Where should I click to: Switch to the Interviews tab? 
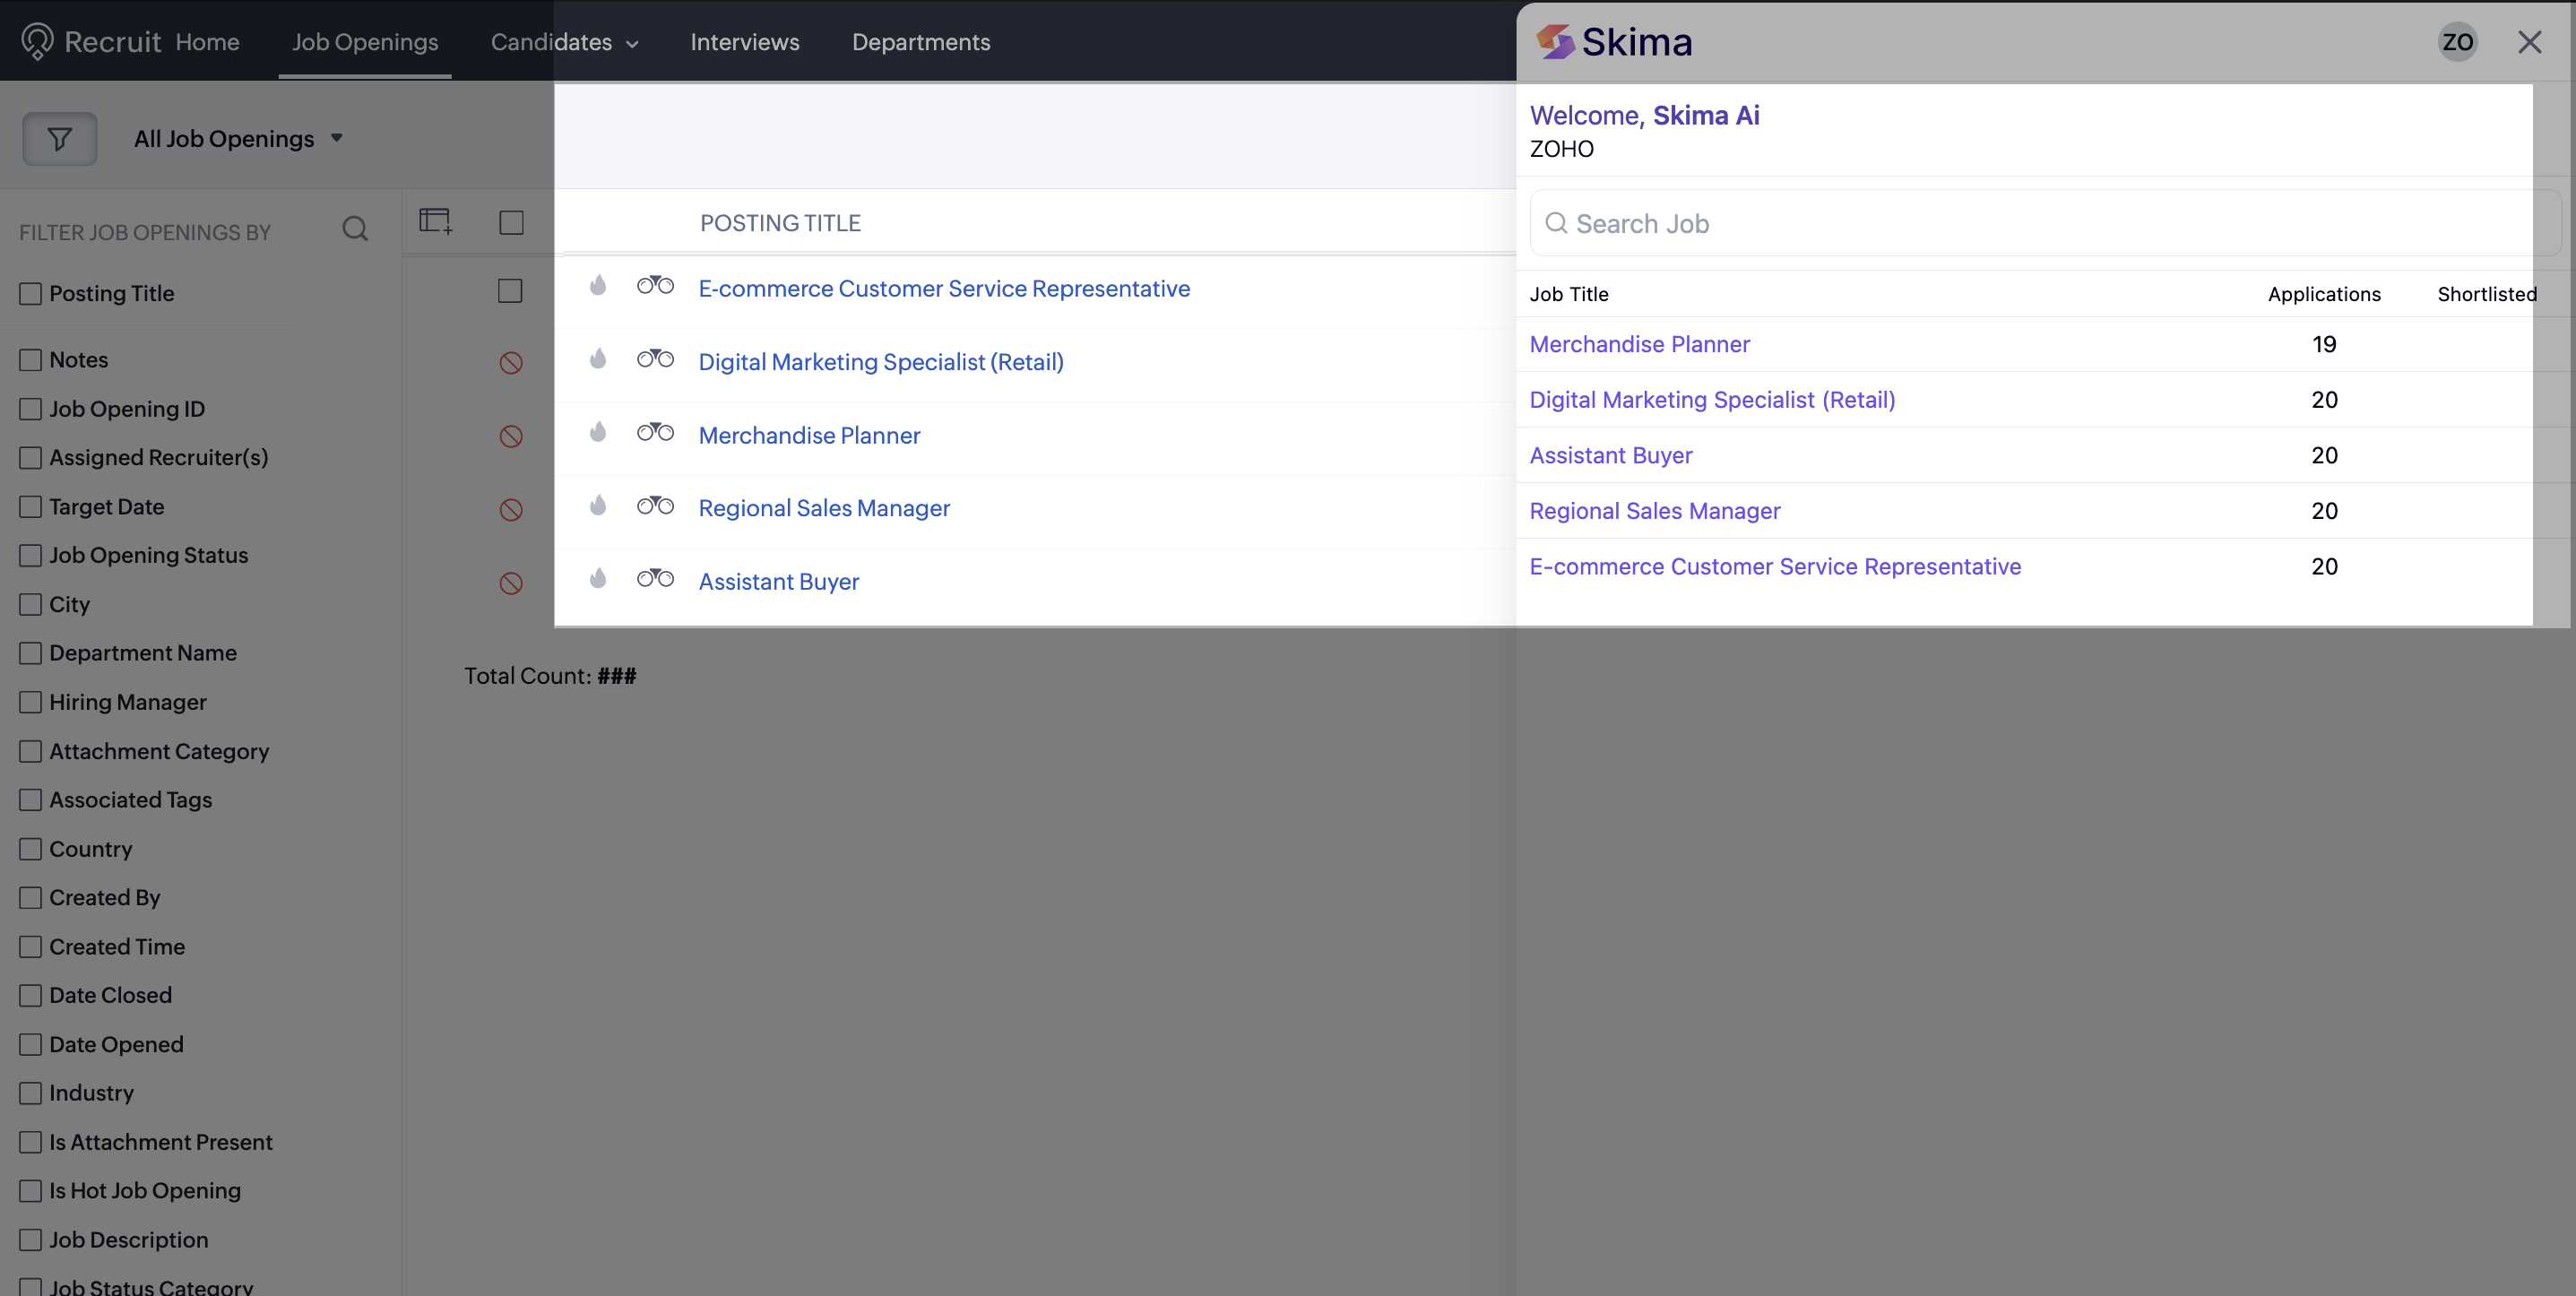[744, 42]
